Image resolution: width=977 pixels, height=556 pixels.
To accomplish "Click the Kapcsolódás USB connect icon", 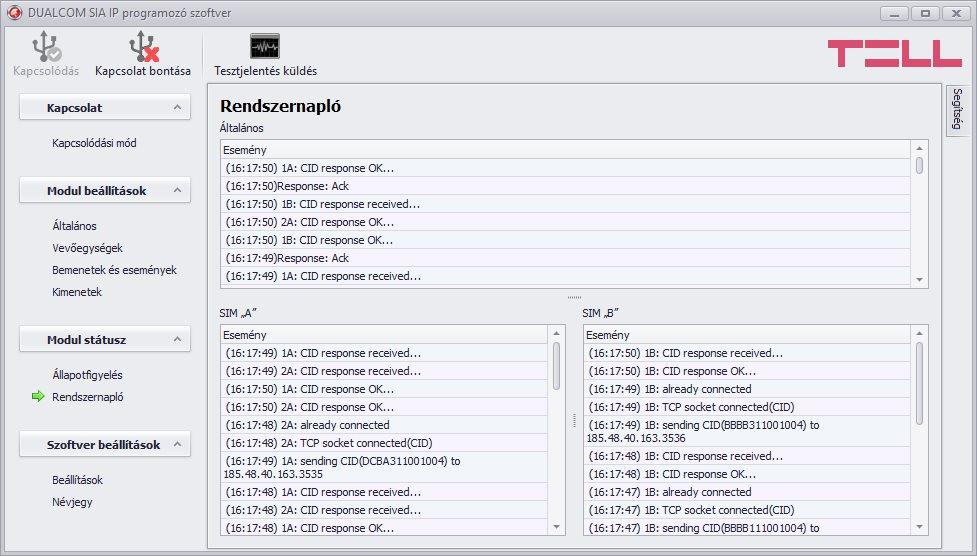I will click(x=46, y=47).
